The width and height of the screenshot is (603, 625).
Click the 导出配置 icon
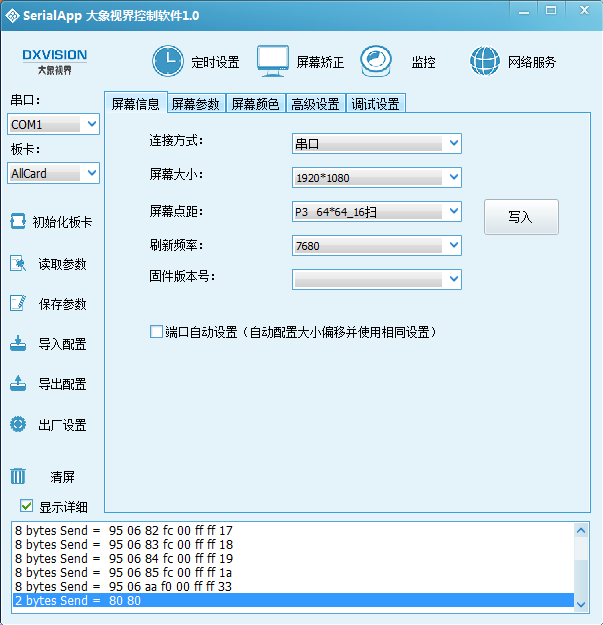point(18,383)
